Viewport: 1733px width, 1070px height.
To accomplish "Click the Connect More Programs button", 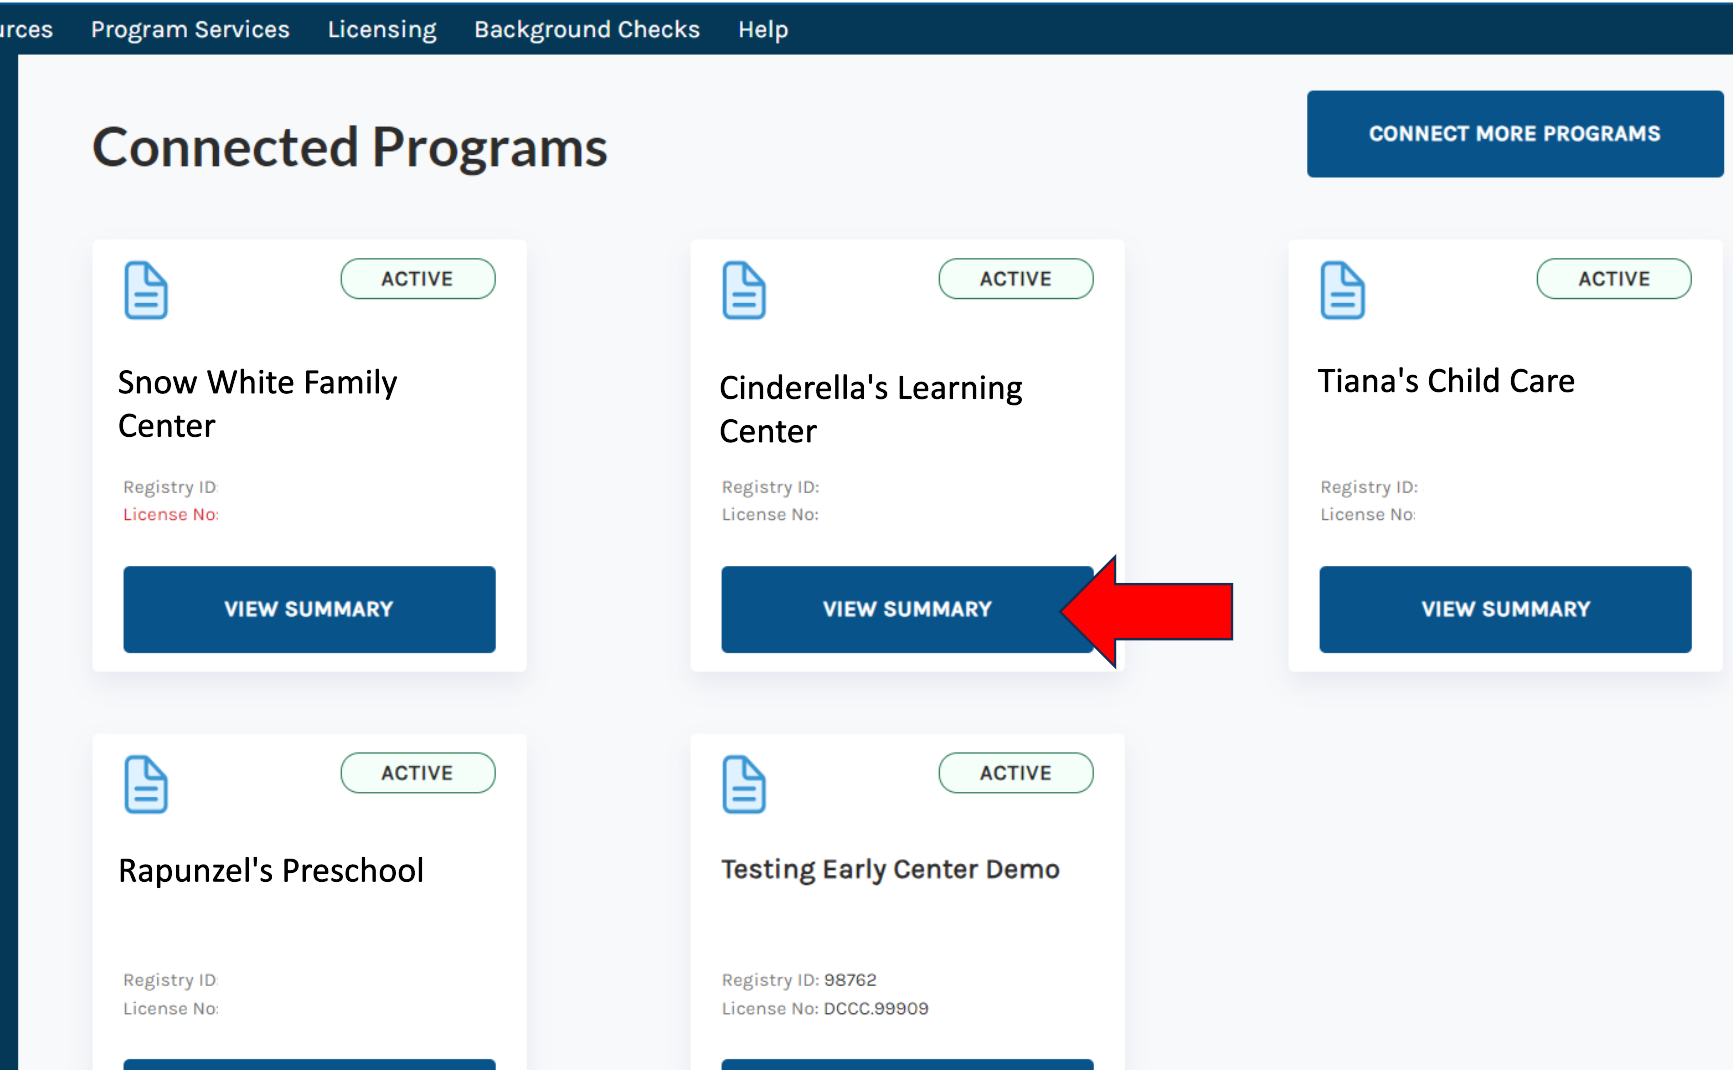I will (1514, 134).
